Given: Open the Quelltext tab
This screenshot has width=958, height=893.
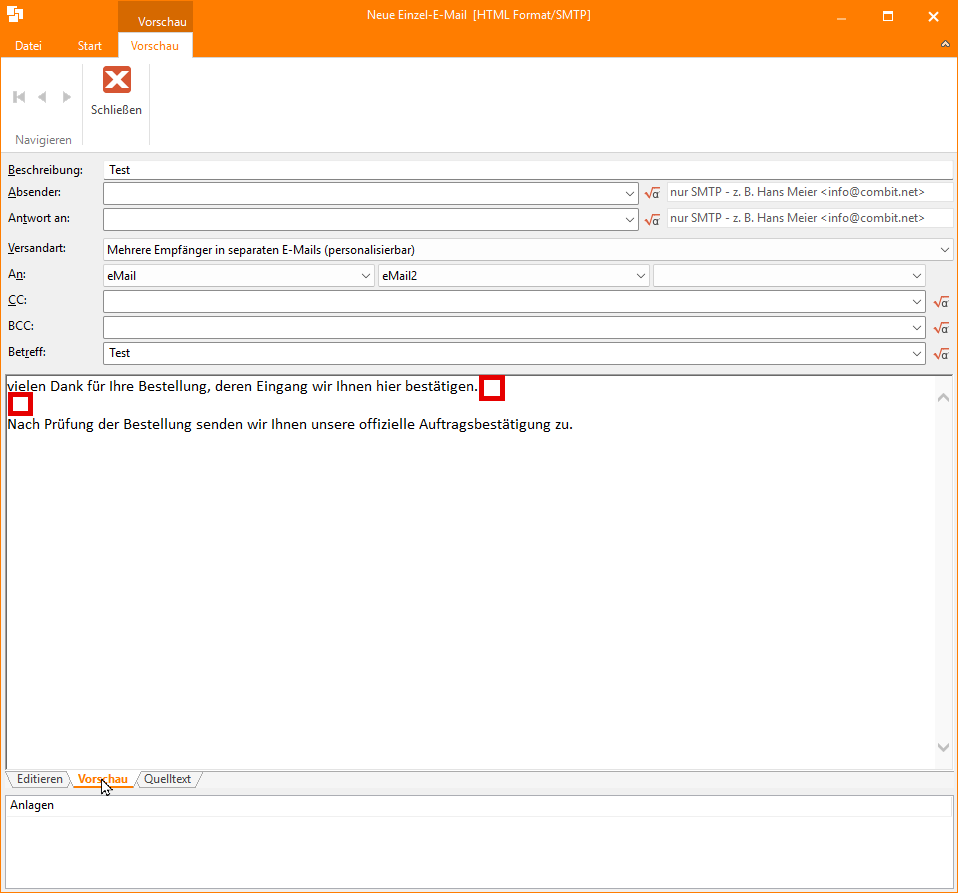Looking at the screenshot, I should pyautogui.click(x=167, y=780).
